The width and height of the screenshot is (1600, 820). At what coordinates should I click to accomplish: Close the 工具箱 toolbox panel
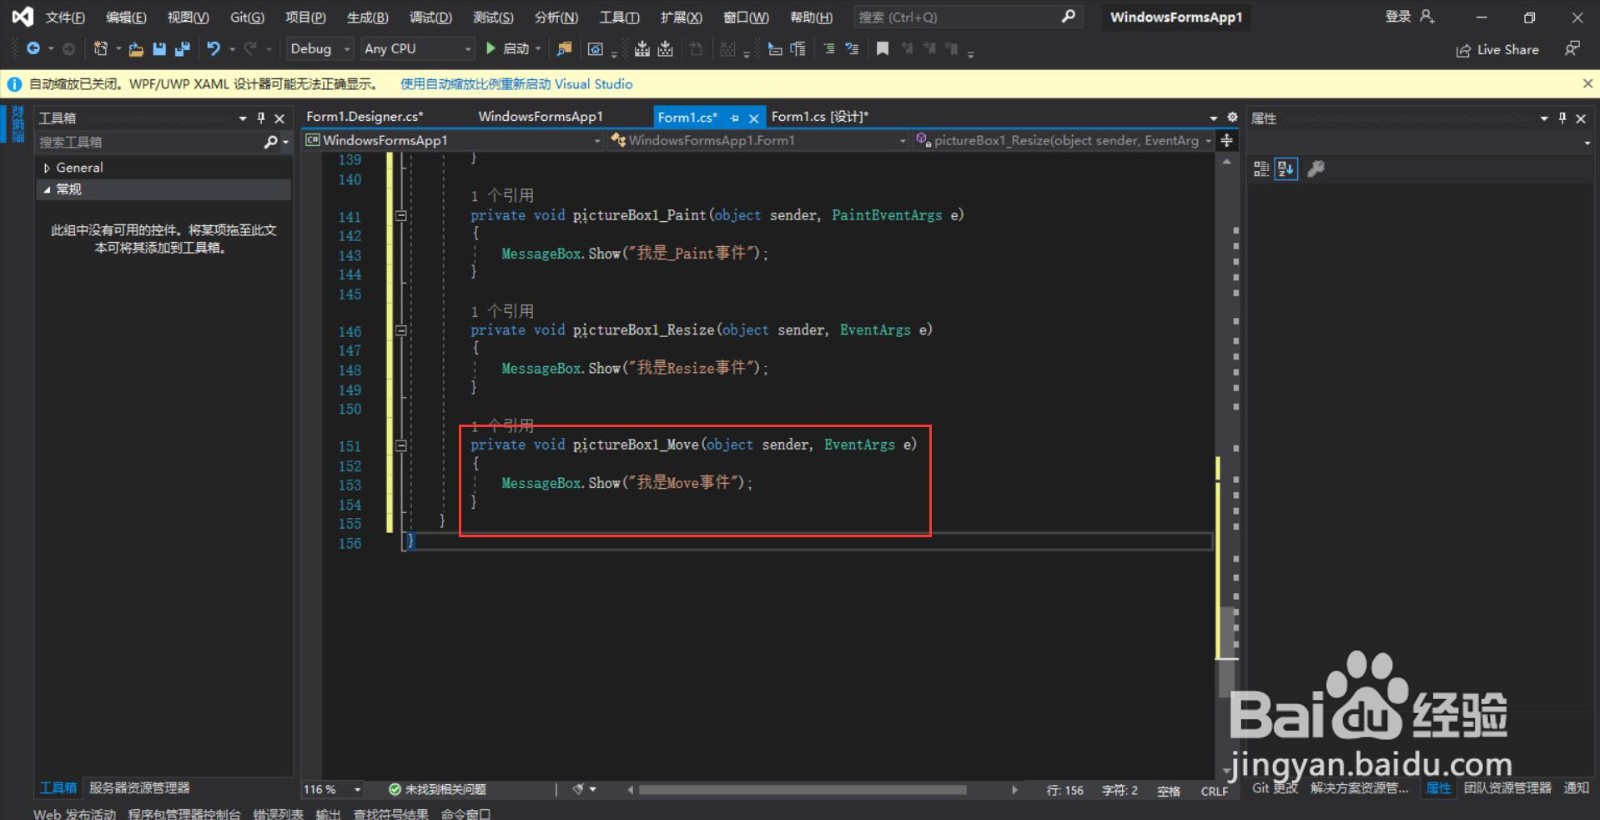[x=280, y=118]
